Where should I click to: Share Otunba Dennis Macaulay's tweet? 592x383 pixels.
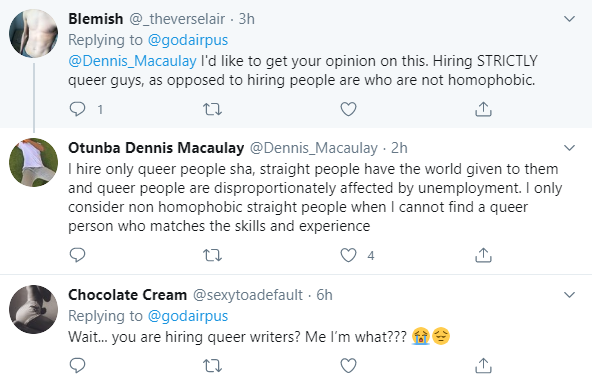(x=483, y=255)
